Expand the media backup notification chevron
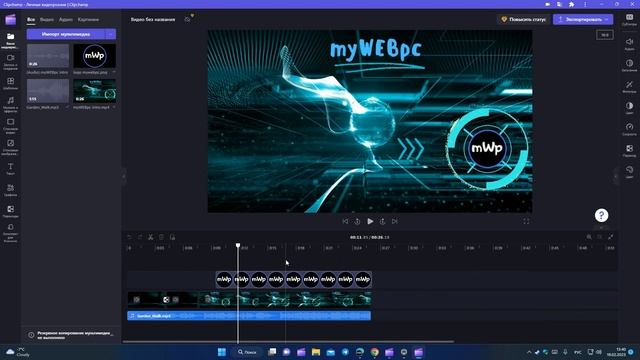The width and height of the screenshot is (640, 360). point(112,335)
